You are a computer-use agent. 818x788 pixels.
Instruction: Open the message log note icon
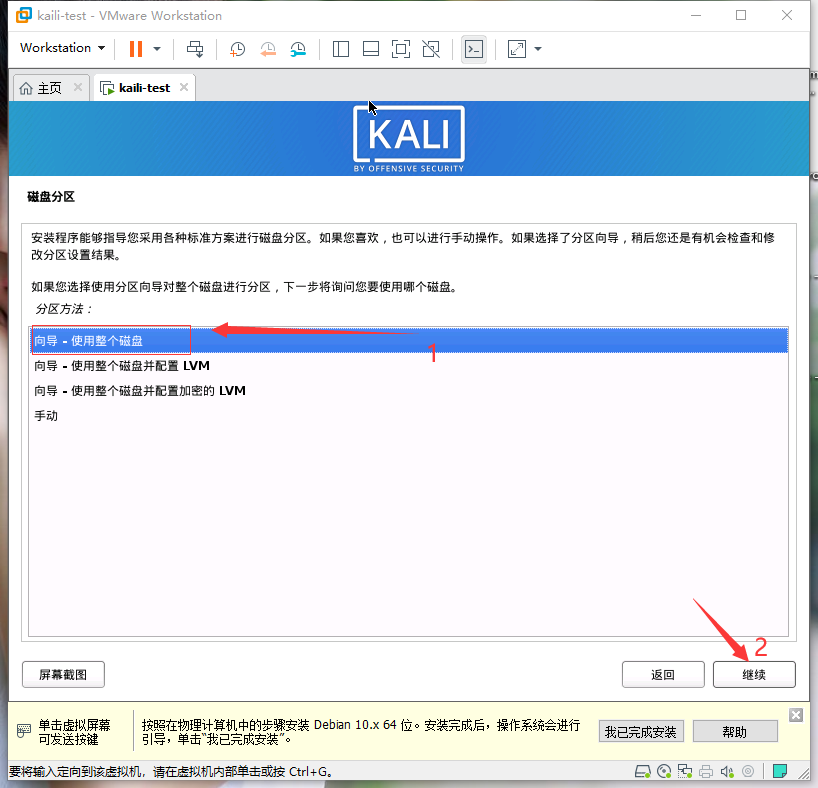[x=780, y=771]
